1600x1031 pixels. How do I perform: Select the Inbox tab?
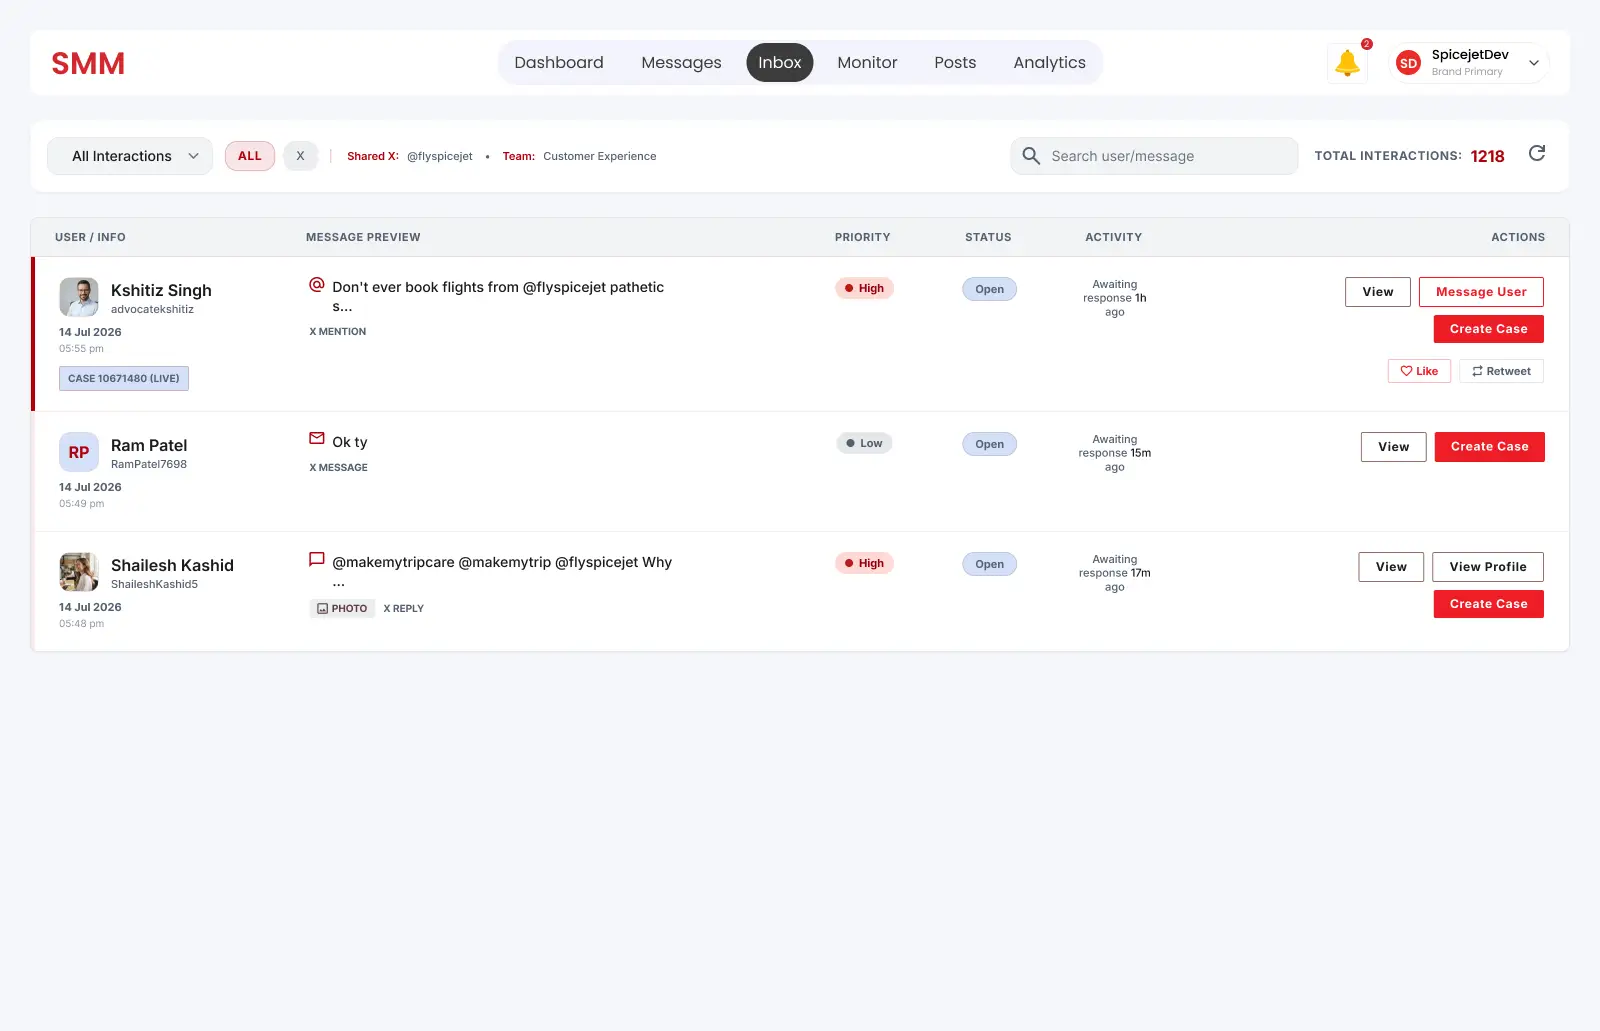pos(780,62)
